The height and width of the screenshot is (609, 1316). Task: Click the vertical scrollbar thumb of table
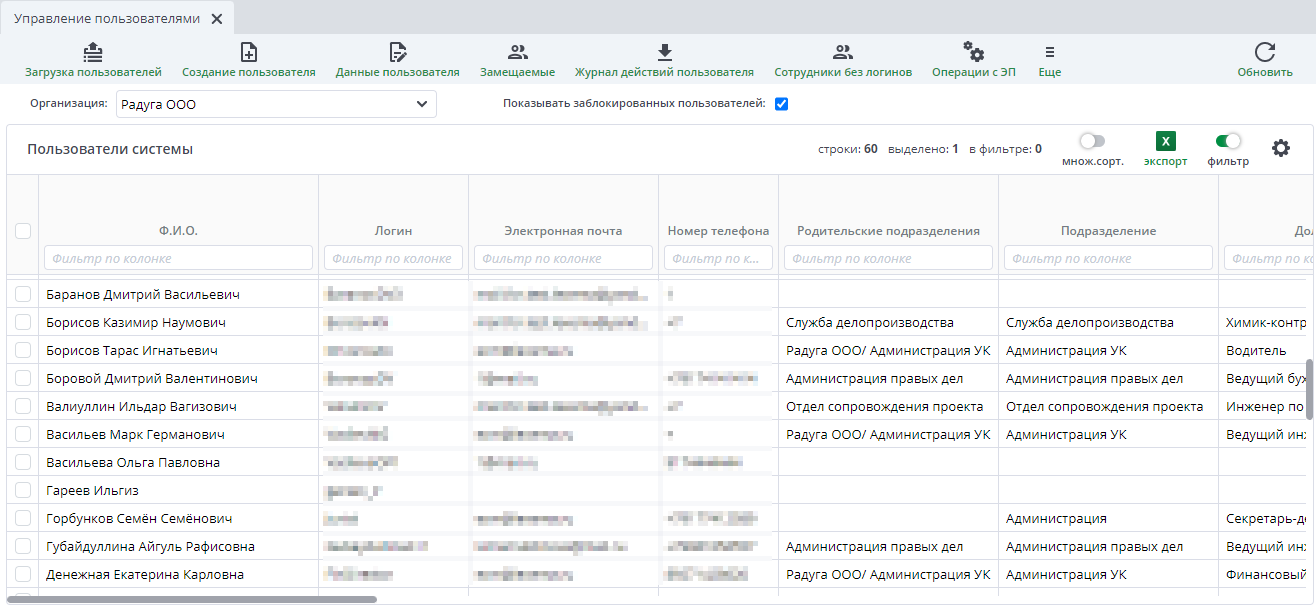click(x=1309, y=388)
